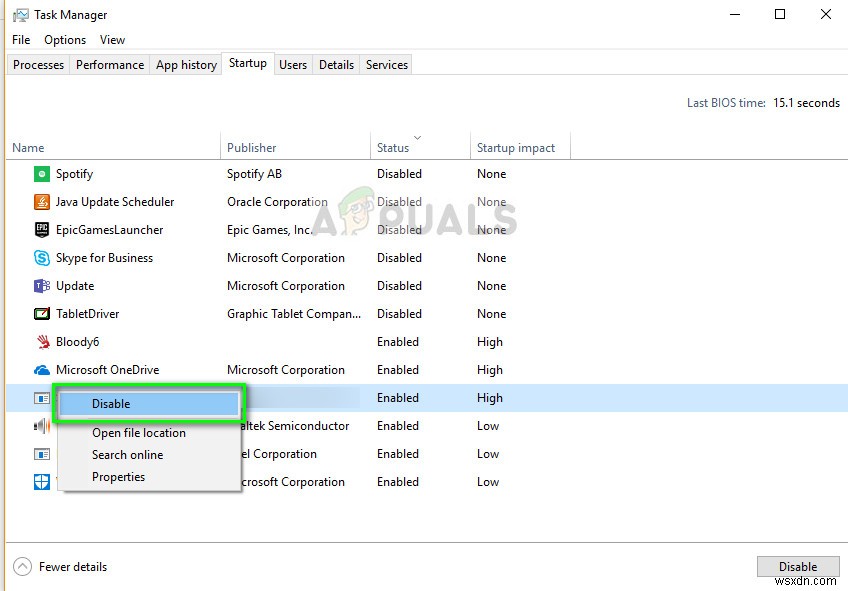The width and height of the screenshot is (848, 591).
Task: Collapse view using Fewer details arrow
Action: point(23,567)
